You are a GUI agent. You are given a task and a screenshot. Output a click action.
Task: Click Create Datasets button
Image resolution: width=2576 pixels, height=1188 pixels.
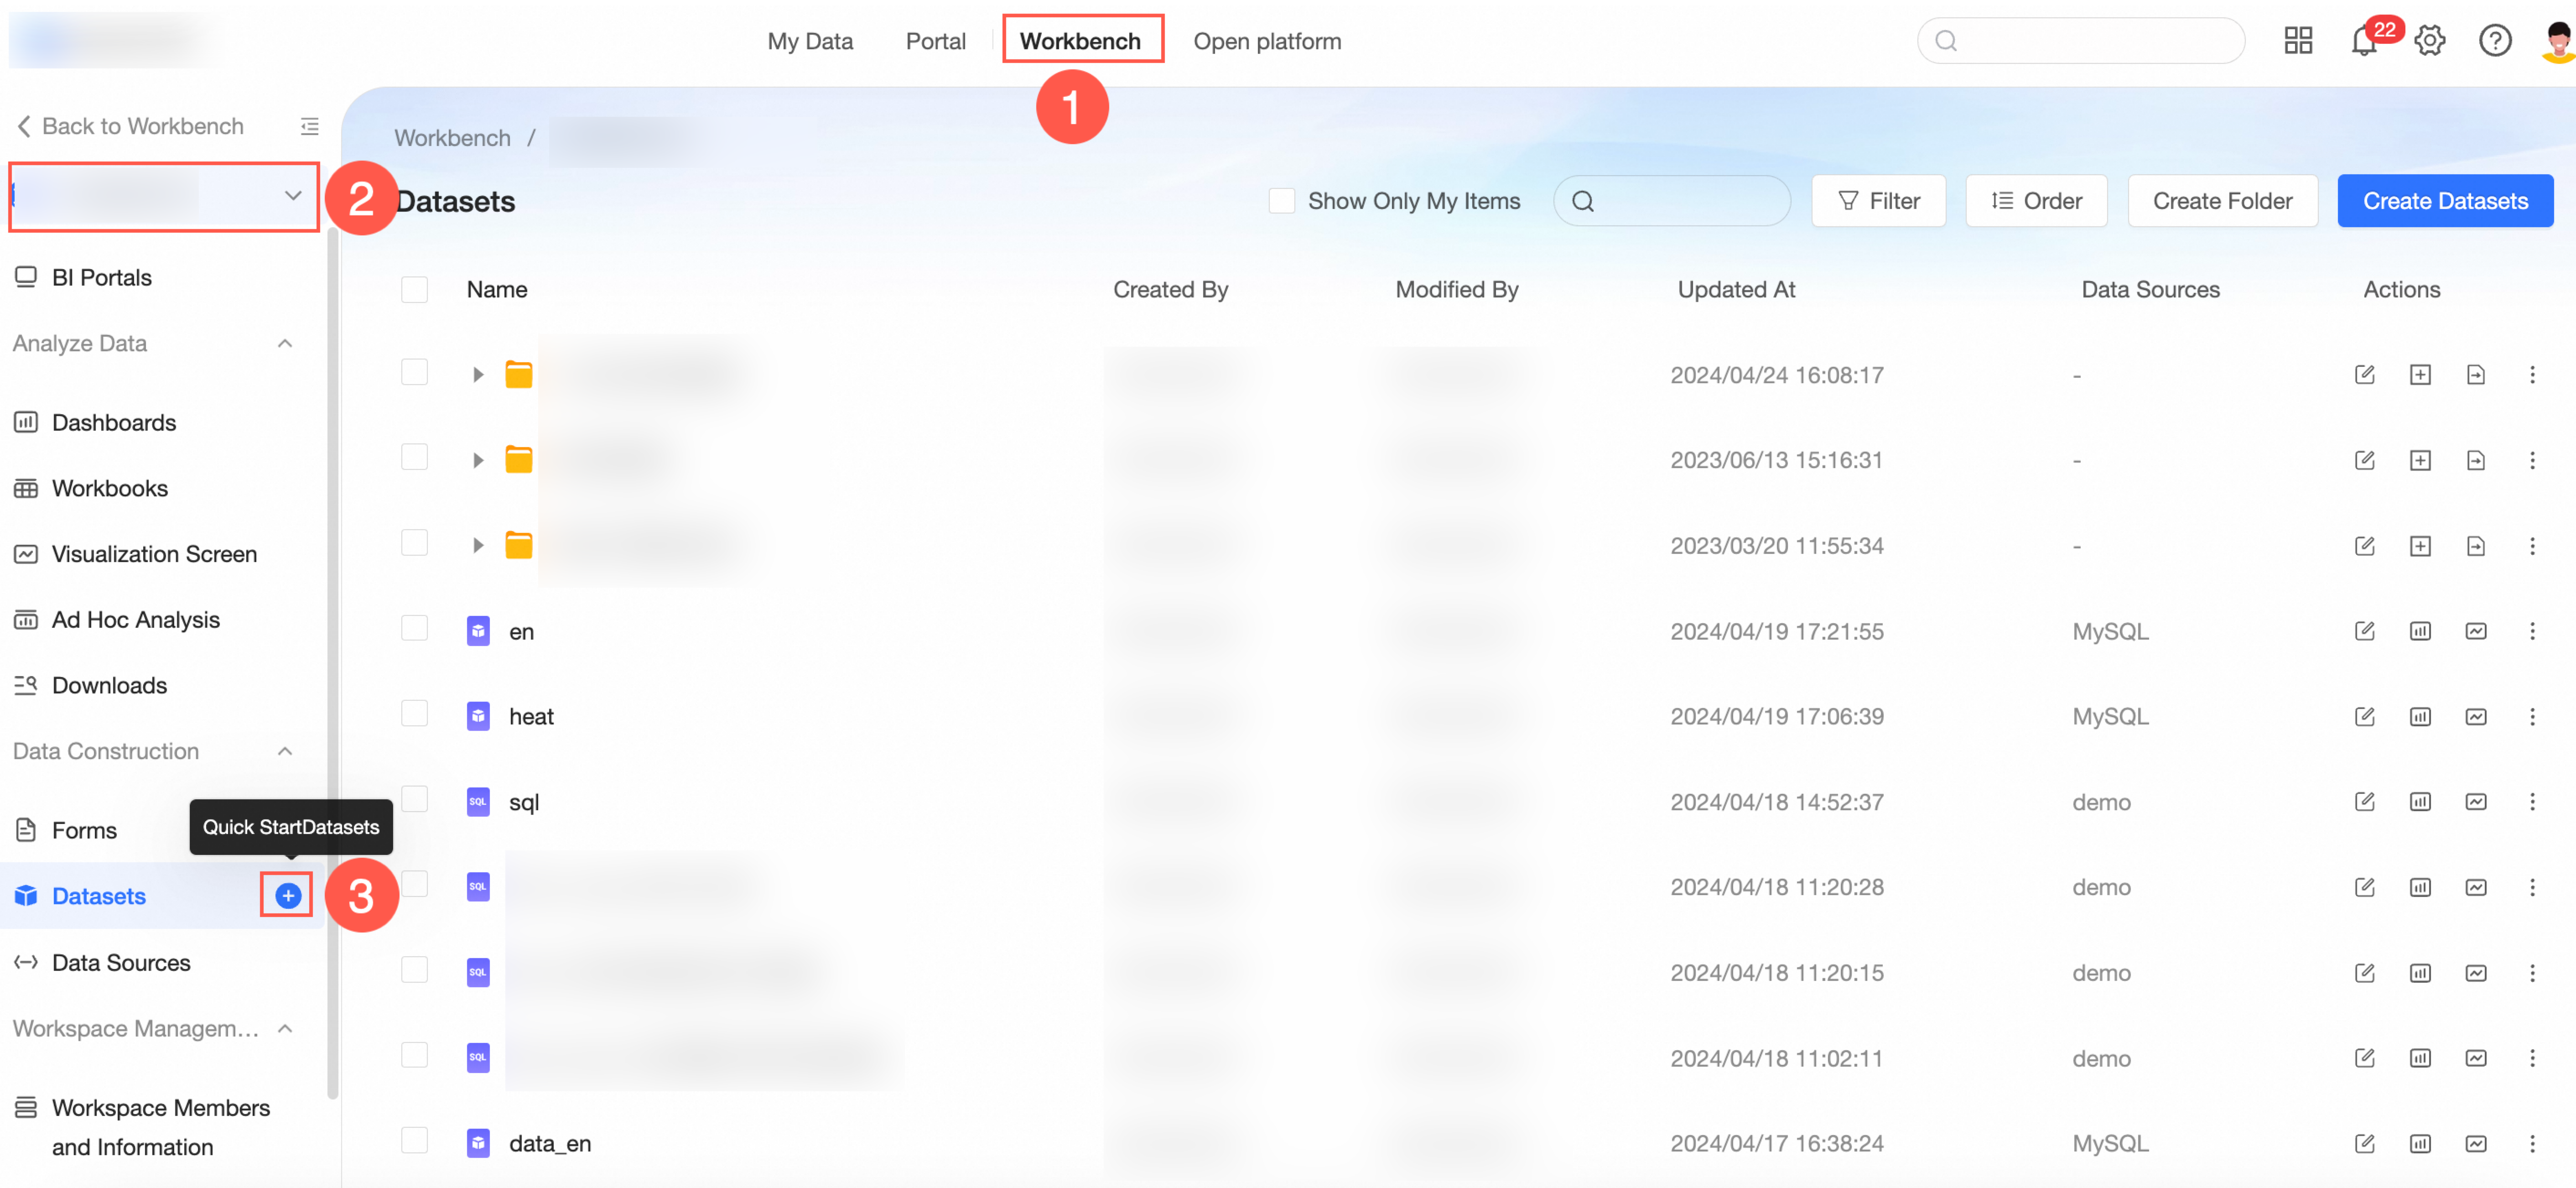(x=2445, y=201)
